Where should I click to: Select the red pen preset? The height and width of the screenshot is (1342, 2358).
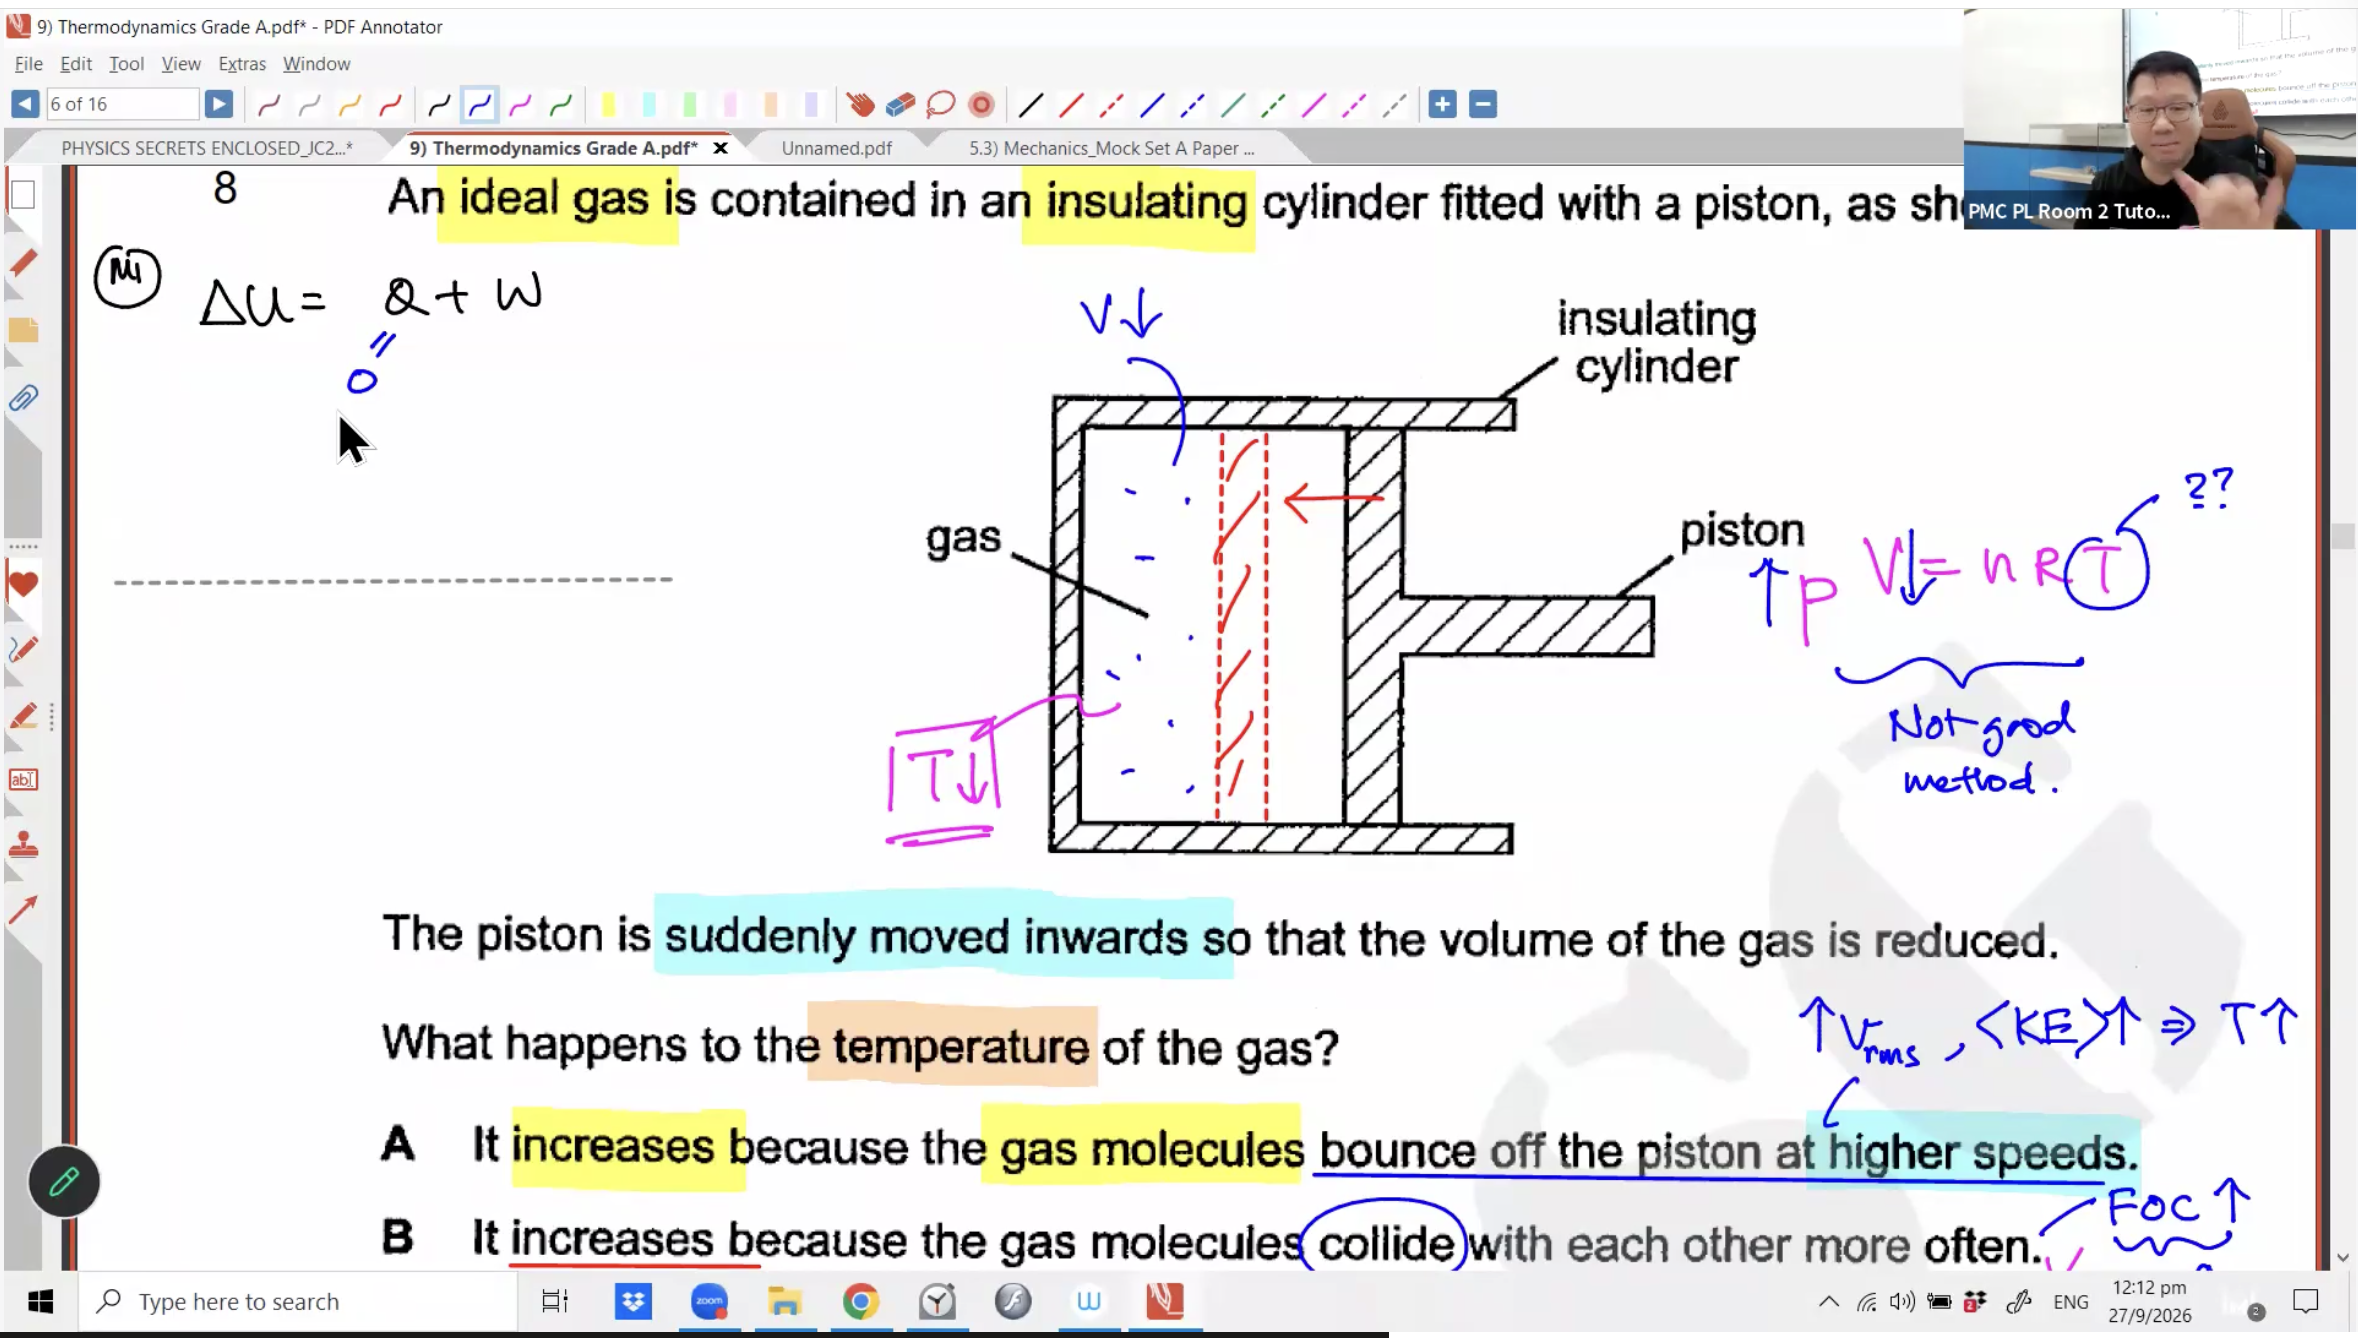[390, 104]
